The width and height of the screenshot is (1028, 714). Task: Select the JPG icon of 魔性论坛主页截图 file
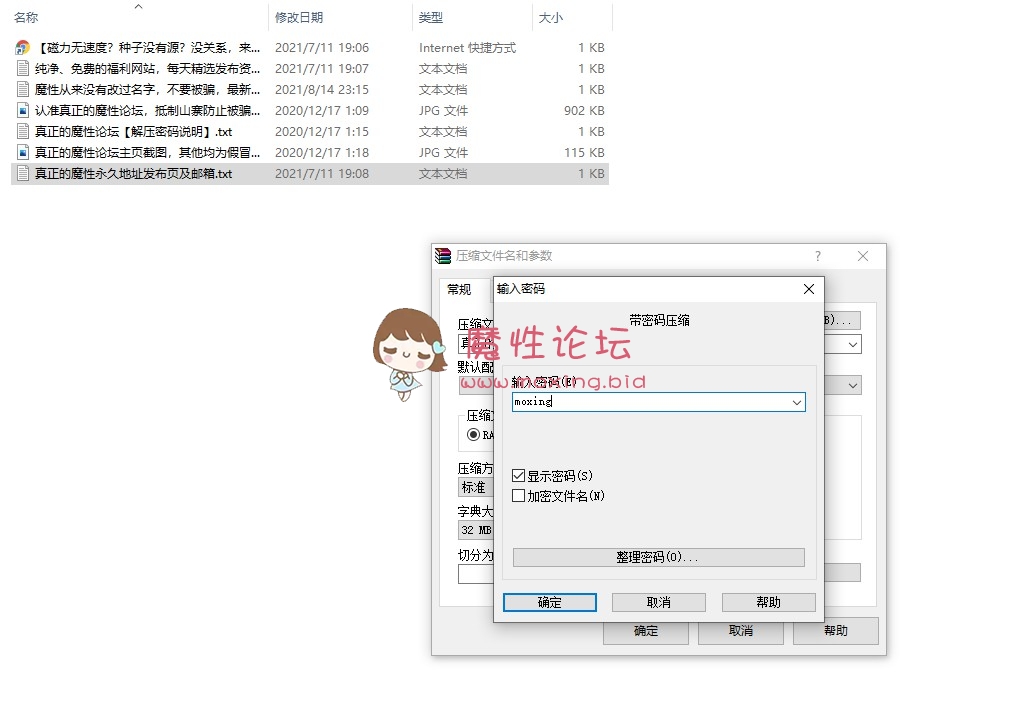click(x=21, y=152)
